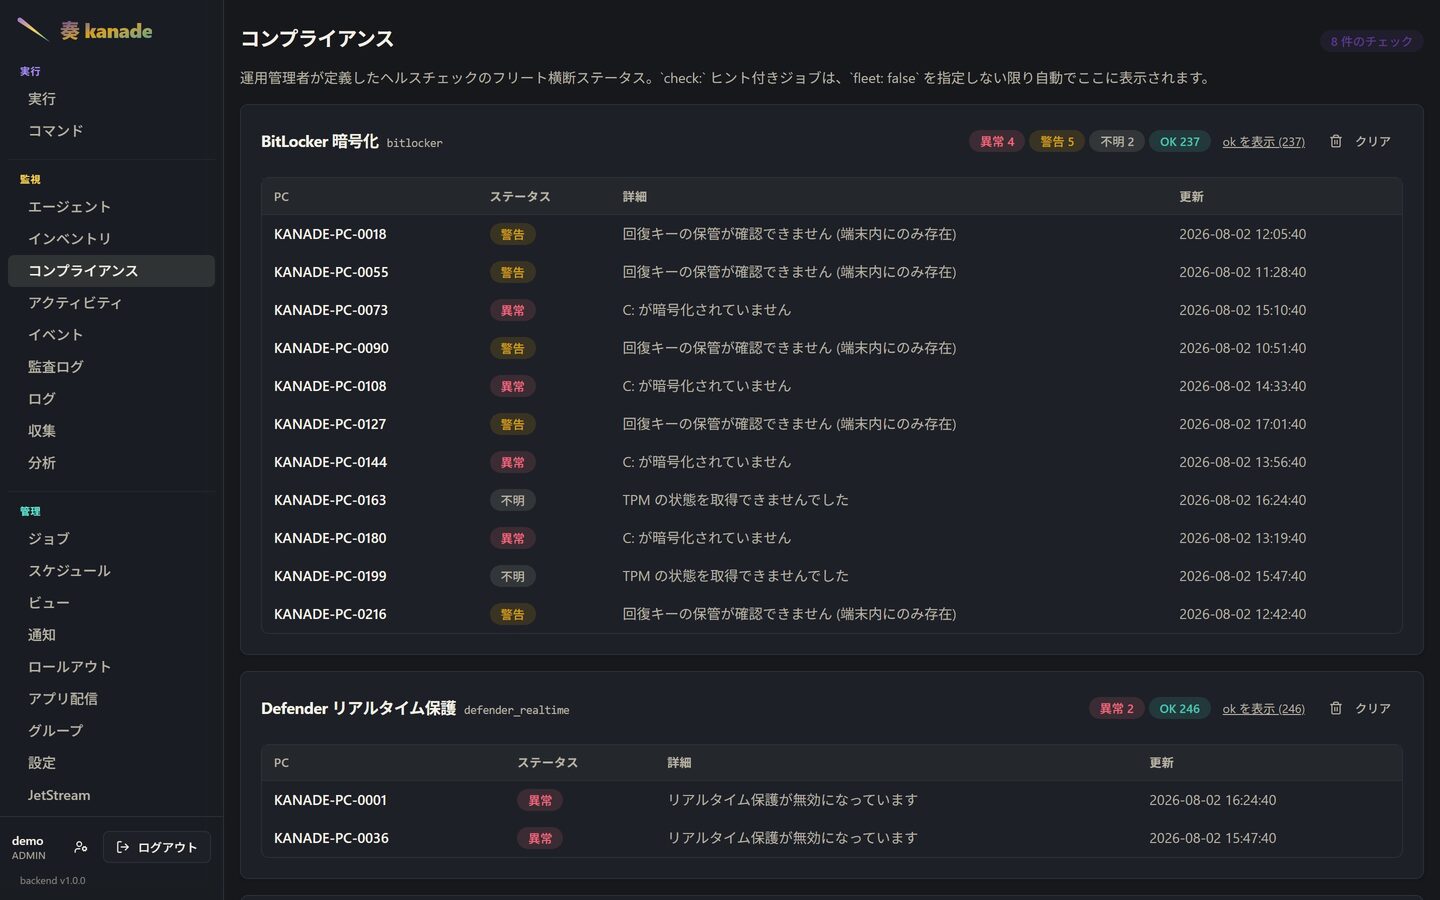
Task: Click the ログアウト button
Action: coord(157,847)
